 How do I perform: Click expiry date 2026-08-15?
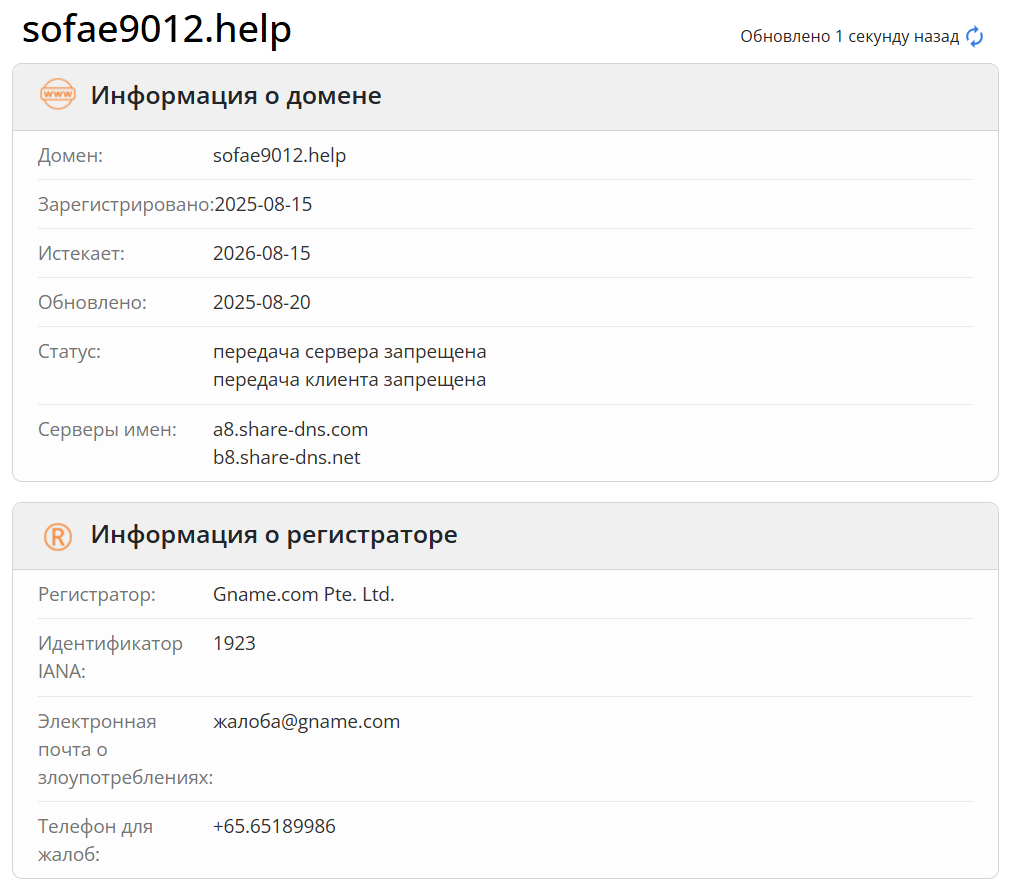262,253
